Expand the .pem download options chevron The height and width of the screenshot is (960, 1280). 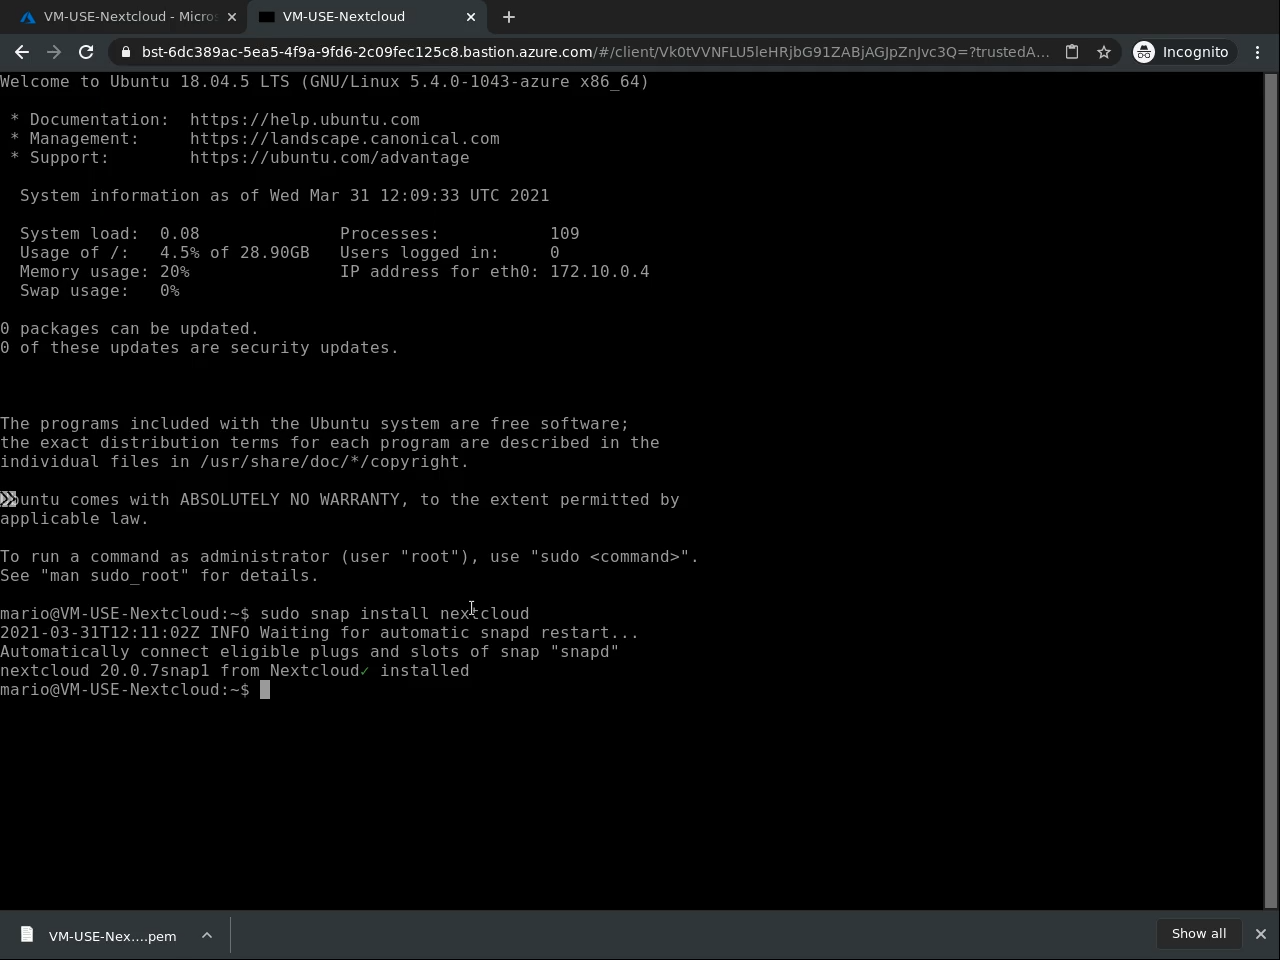(x=207, y=936)
